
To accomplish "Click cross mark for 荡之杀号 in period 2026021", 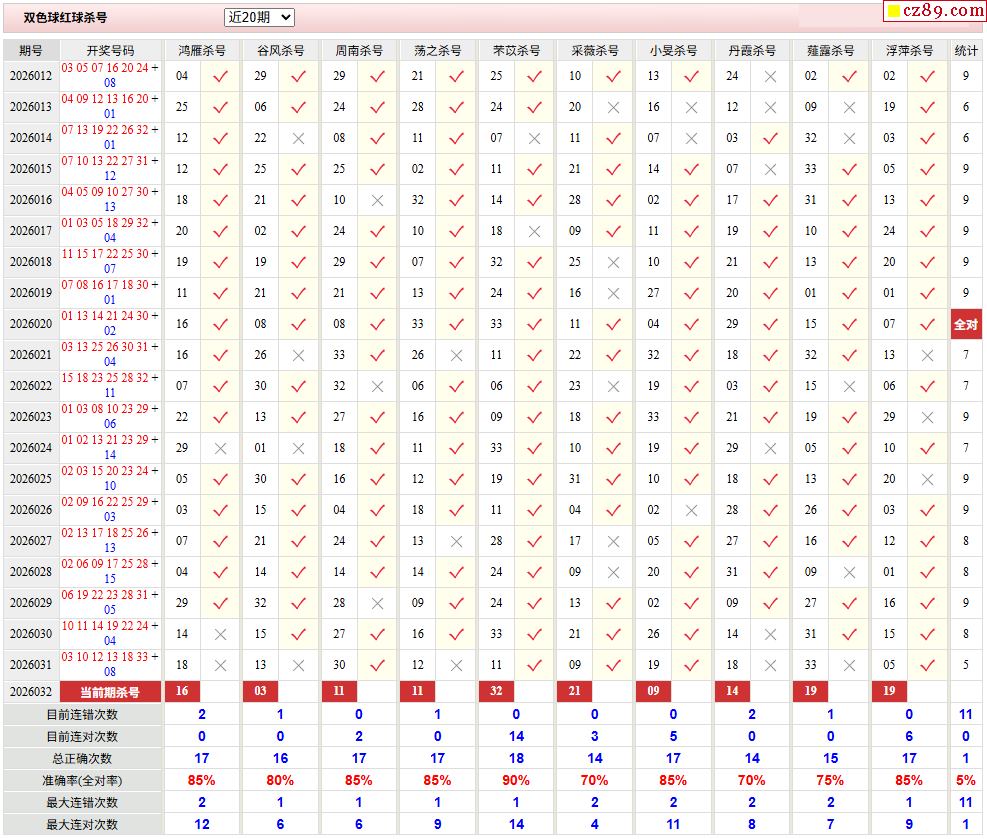I will click(x=456, y=355).
